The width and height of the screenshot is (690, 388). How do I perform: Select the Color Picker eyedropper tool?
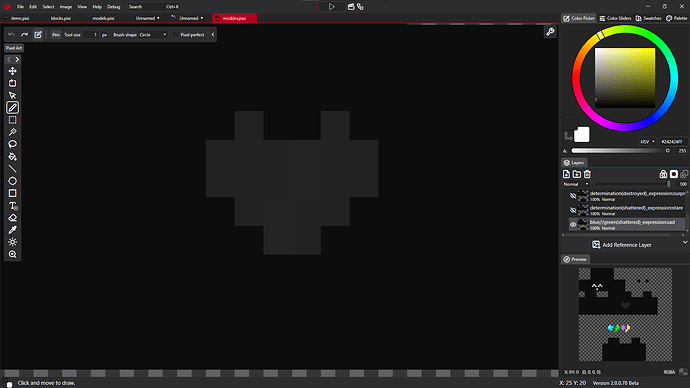coord(12,230)
